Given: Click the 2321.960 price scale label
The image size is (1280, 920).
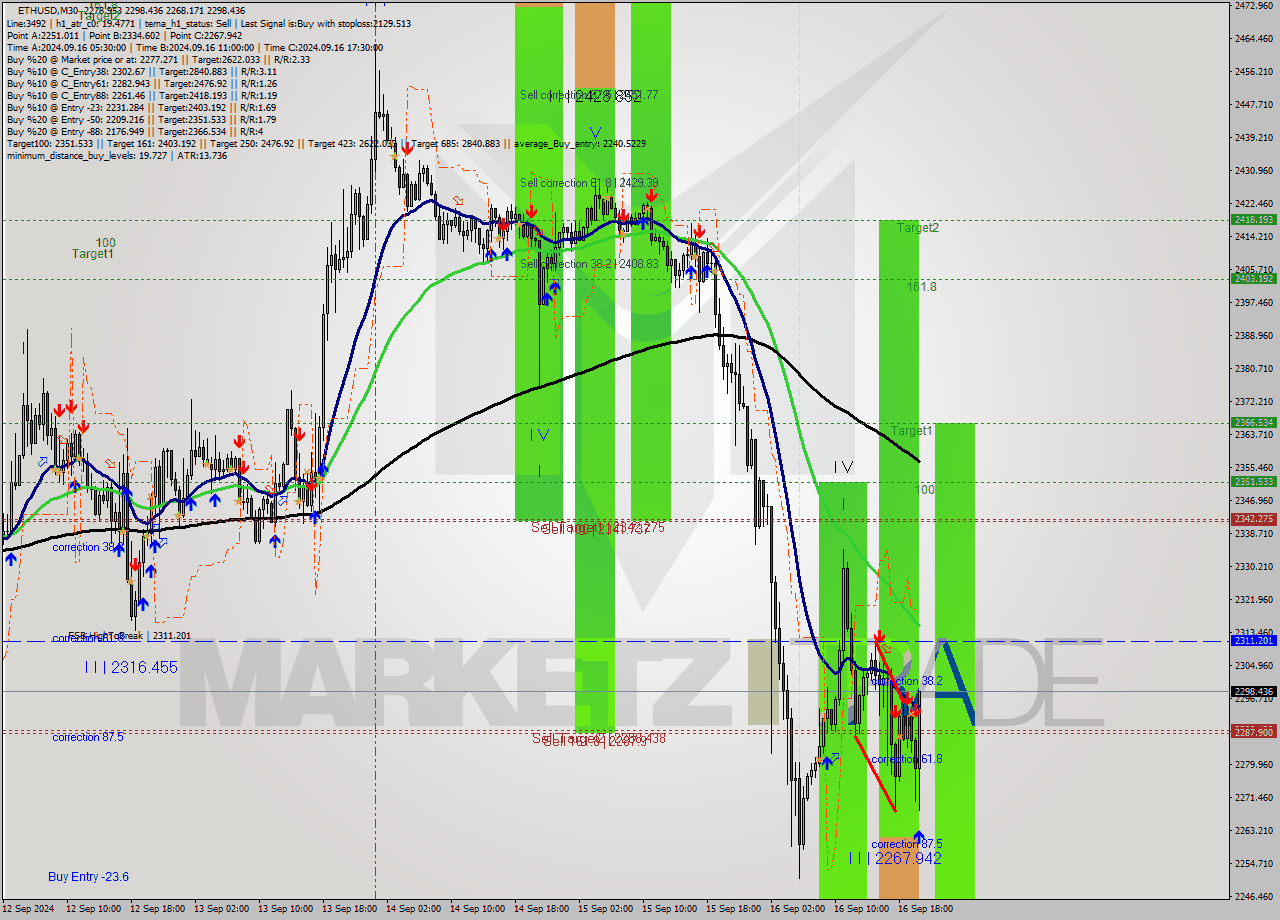Looking at the screenshot, I should [1254, 600].
